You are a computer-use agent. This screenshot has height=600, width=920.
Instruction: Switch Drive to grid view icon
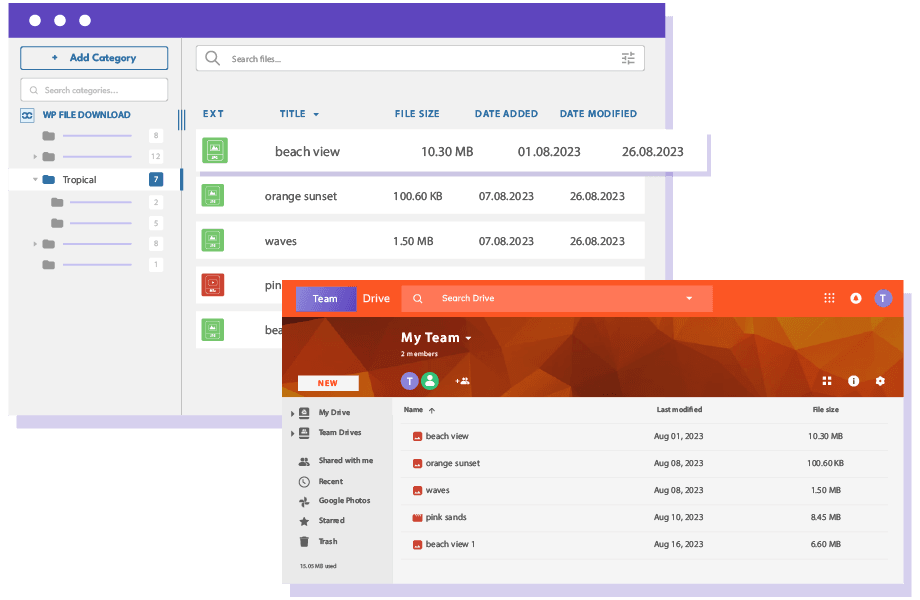click(x=827, y=381)
